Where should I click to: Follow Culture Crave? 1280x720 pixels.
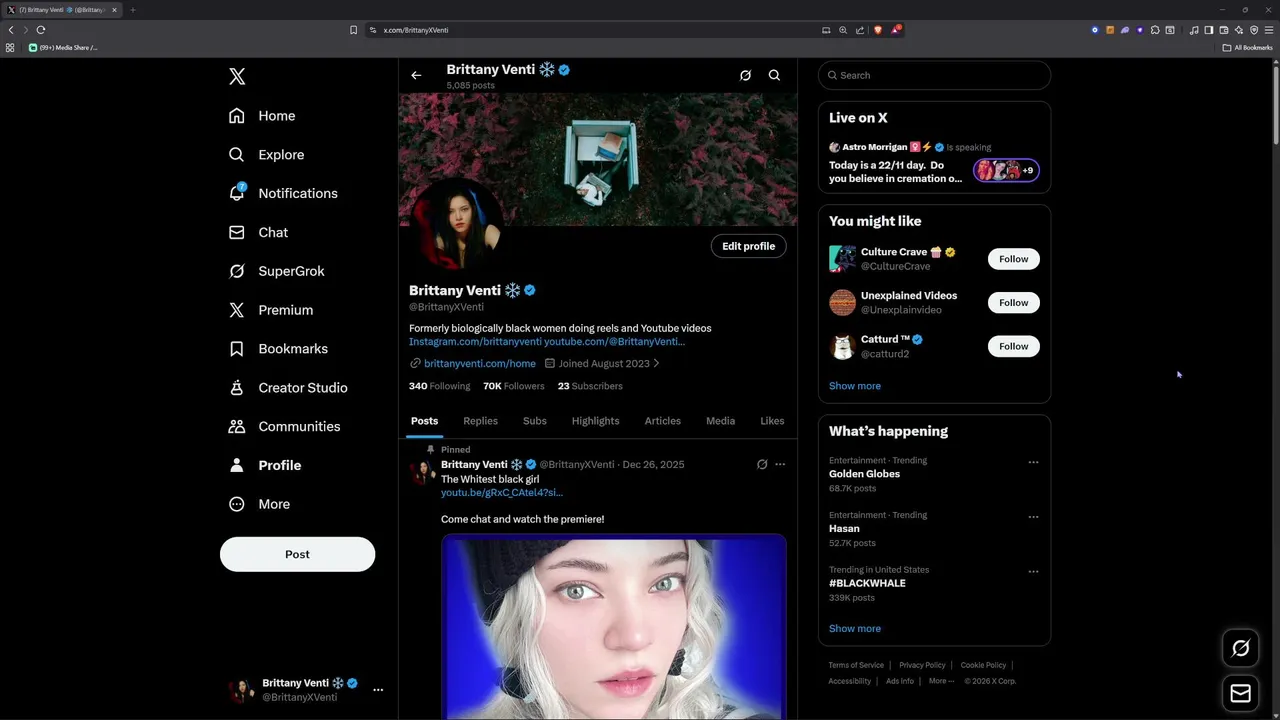pyautogui.click(x=1013, y=259)
